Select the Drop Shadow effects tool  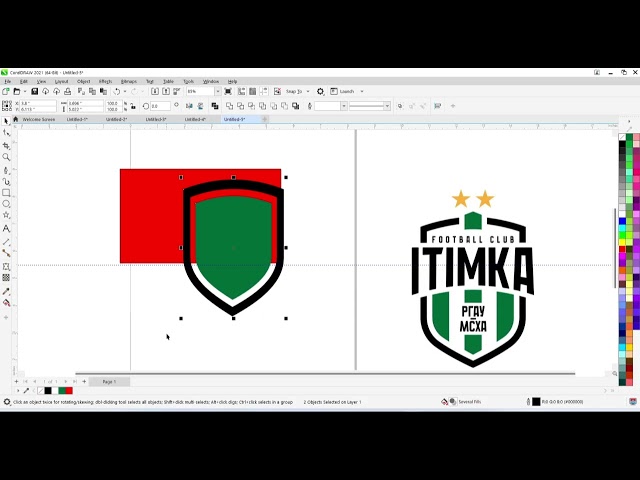[x=6, y=267]
